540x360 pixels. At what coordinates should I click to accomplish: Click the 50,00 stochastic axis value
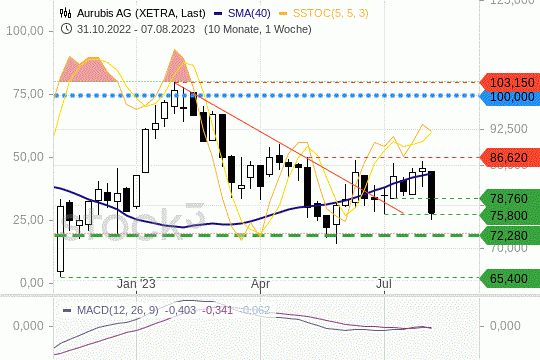click(x=29, y=157)
